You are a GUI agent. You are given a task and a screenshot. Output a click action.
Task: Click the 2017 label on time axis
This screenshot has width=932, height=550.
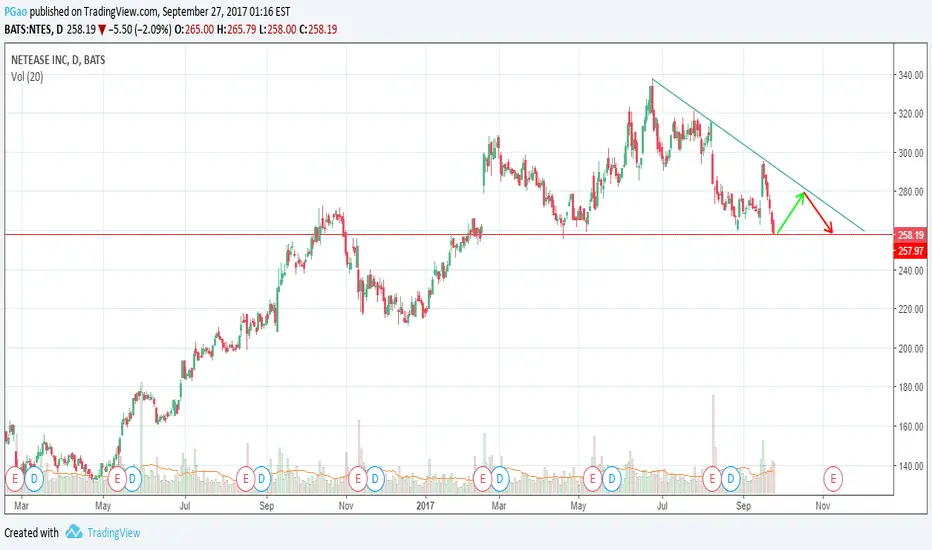point(425,506)
